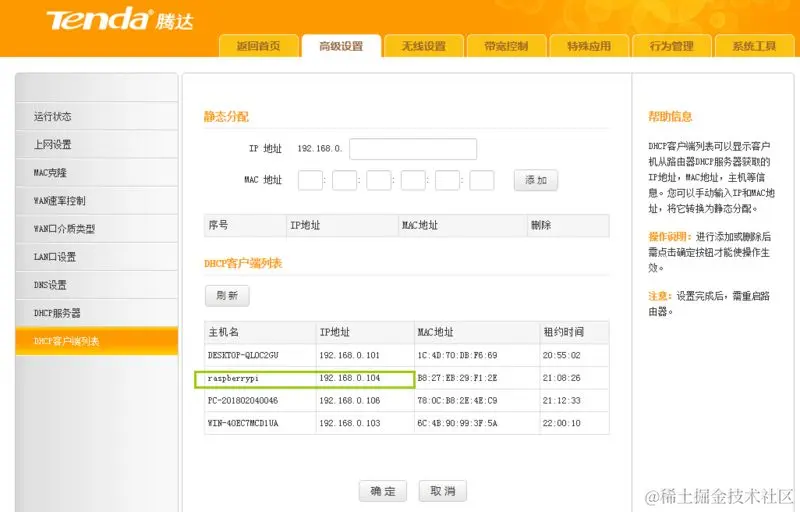Open the 无线设置 tab
Viewport: 800px width, 512px height.
(424, 46)
